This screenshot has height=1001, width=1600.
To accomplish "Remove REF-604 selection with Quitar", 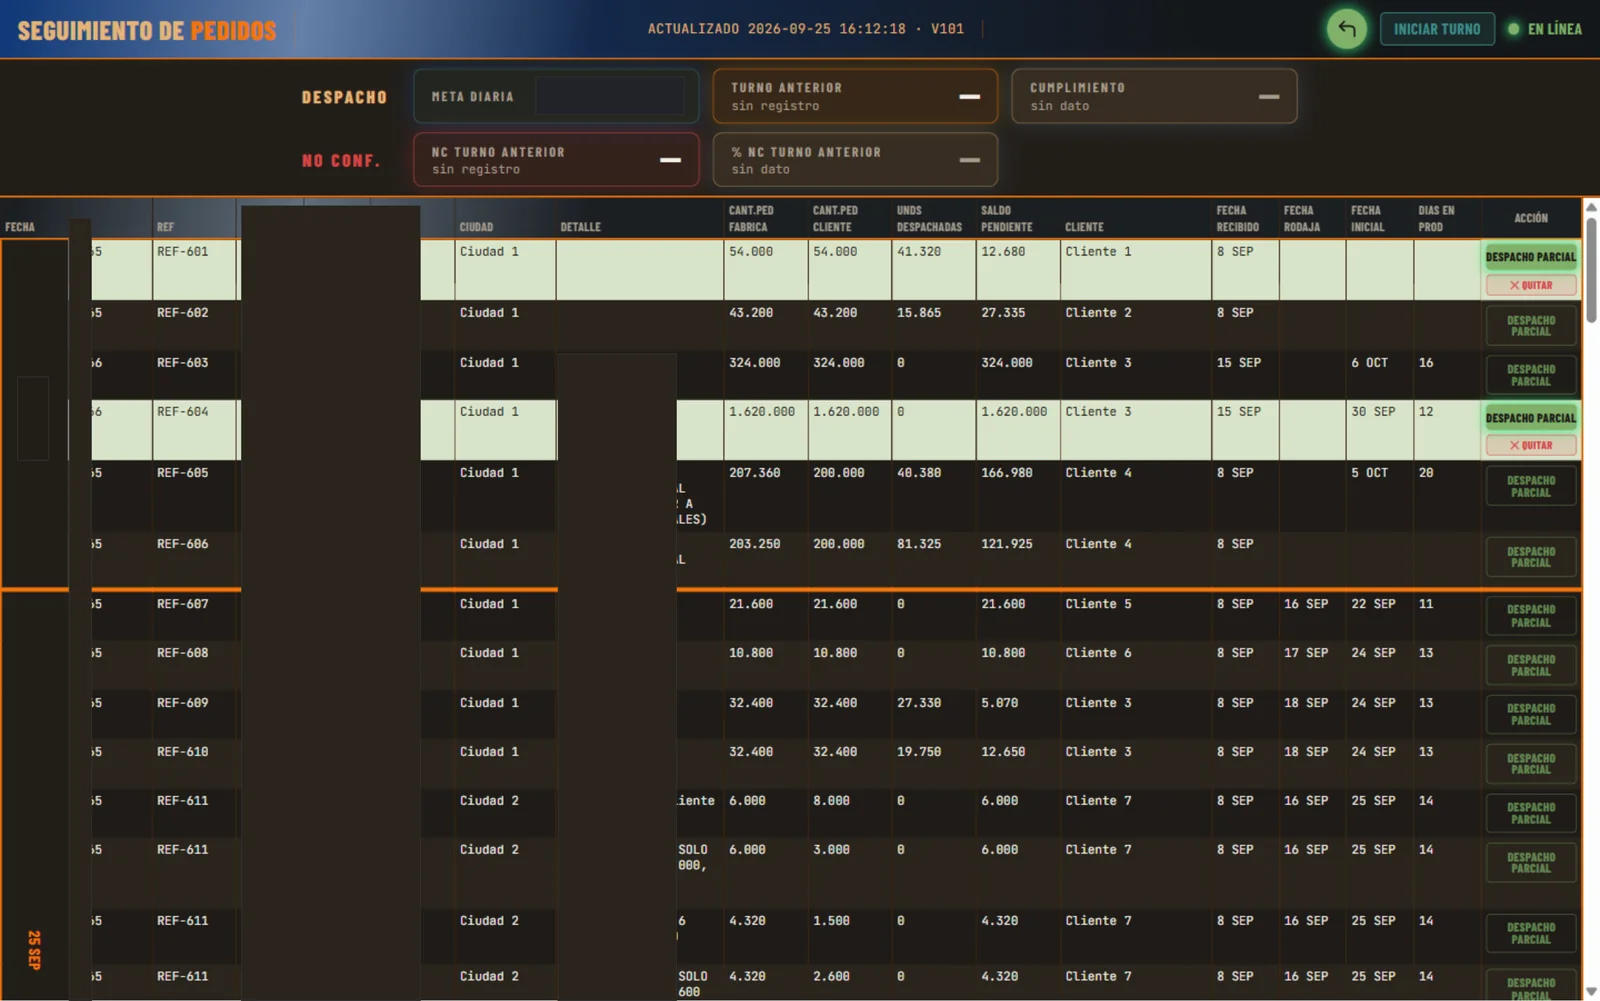I will click(x=1530, y=445).
